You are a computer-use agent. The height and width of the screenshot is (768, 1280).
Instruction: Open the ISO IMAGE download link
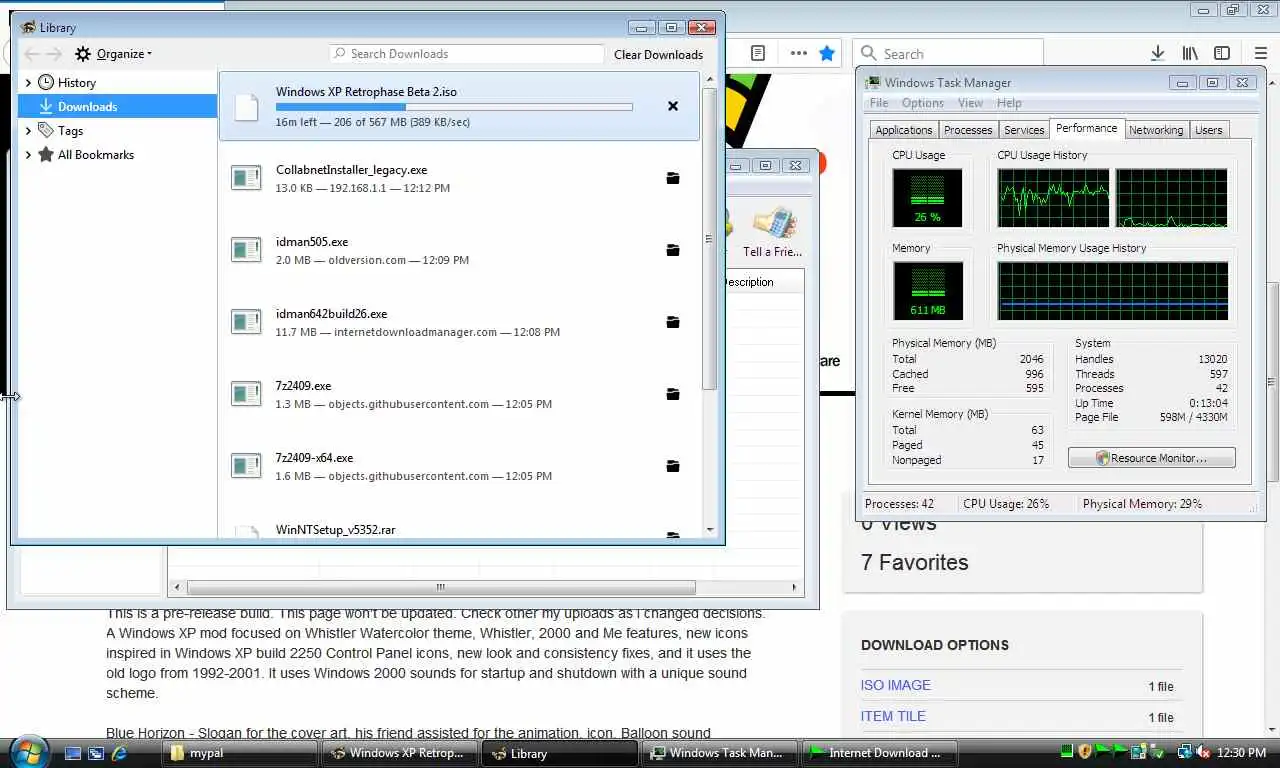click(x=895, y=685)
